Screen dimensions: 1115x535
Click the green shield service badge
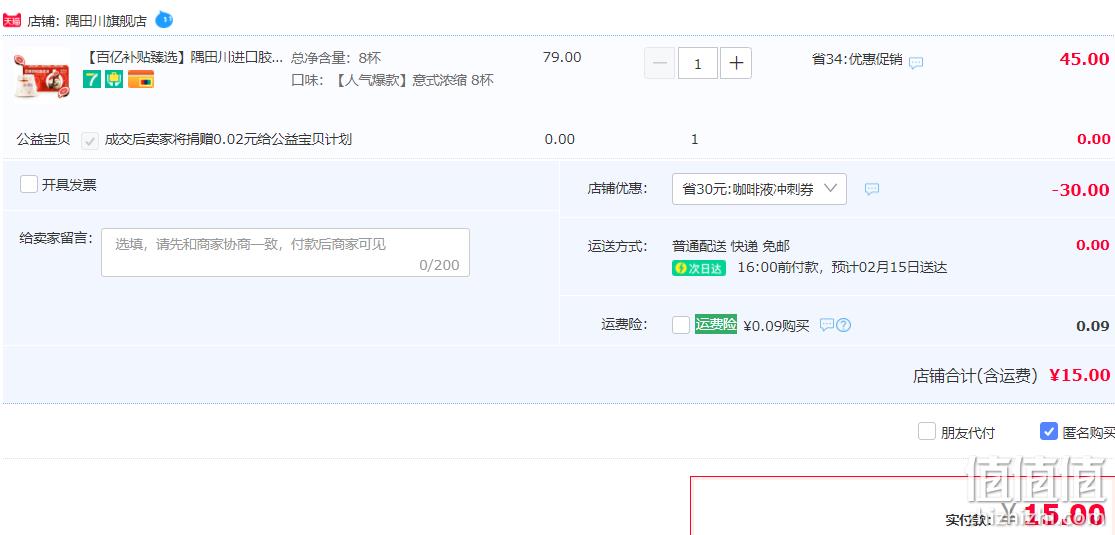tap(114, 79)
